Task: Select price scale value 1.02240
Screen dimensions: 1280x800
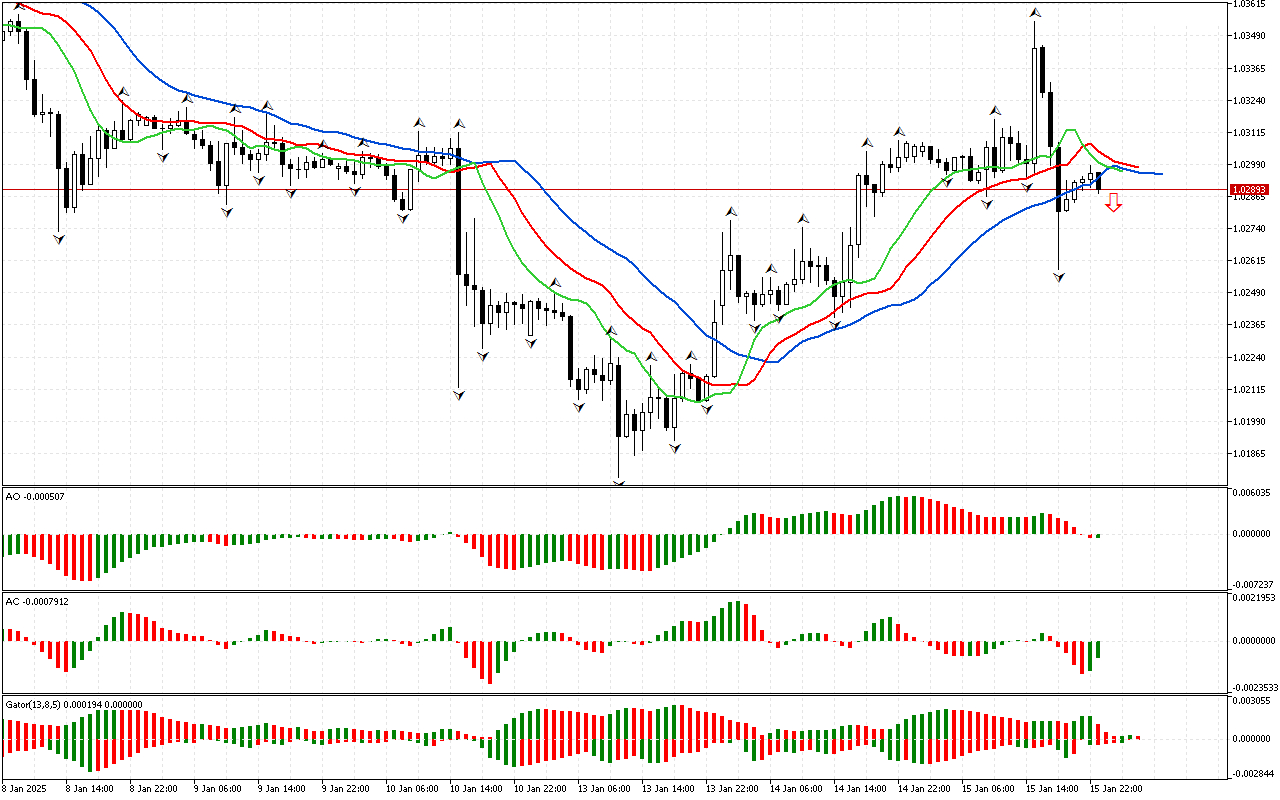Action: [x=1250, y=357]
